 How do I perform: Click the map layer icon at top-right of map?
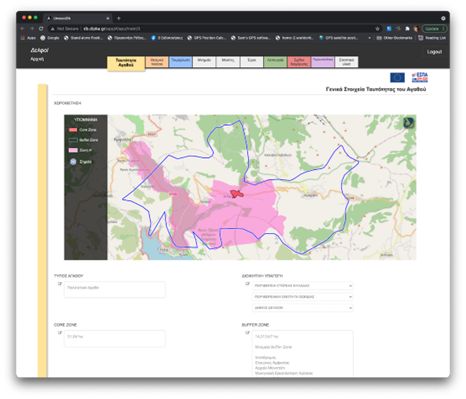click(409, 123)
